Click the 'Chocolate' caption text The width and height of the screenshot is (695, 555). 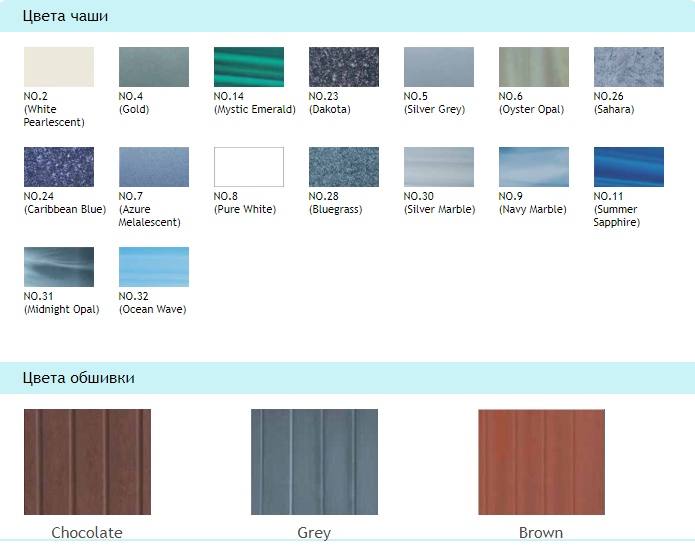coord(87,532)
